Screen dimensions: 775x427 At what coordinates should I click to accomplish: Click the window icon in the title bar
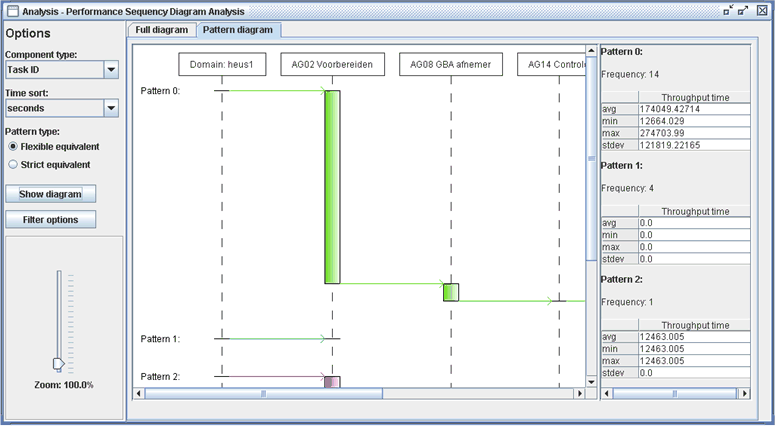(11, 10)
